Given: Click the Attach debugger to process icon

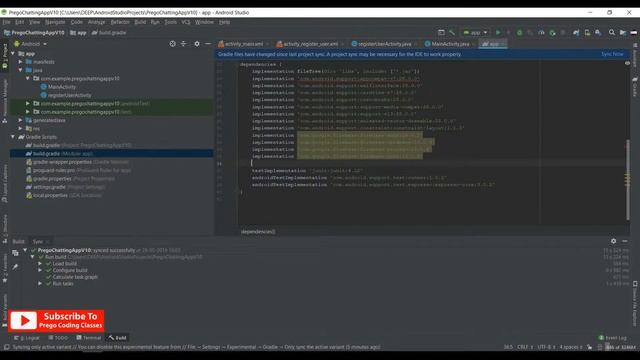Looking at the screenshot, I should pos(552,33).
